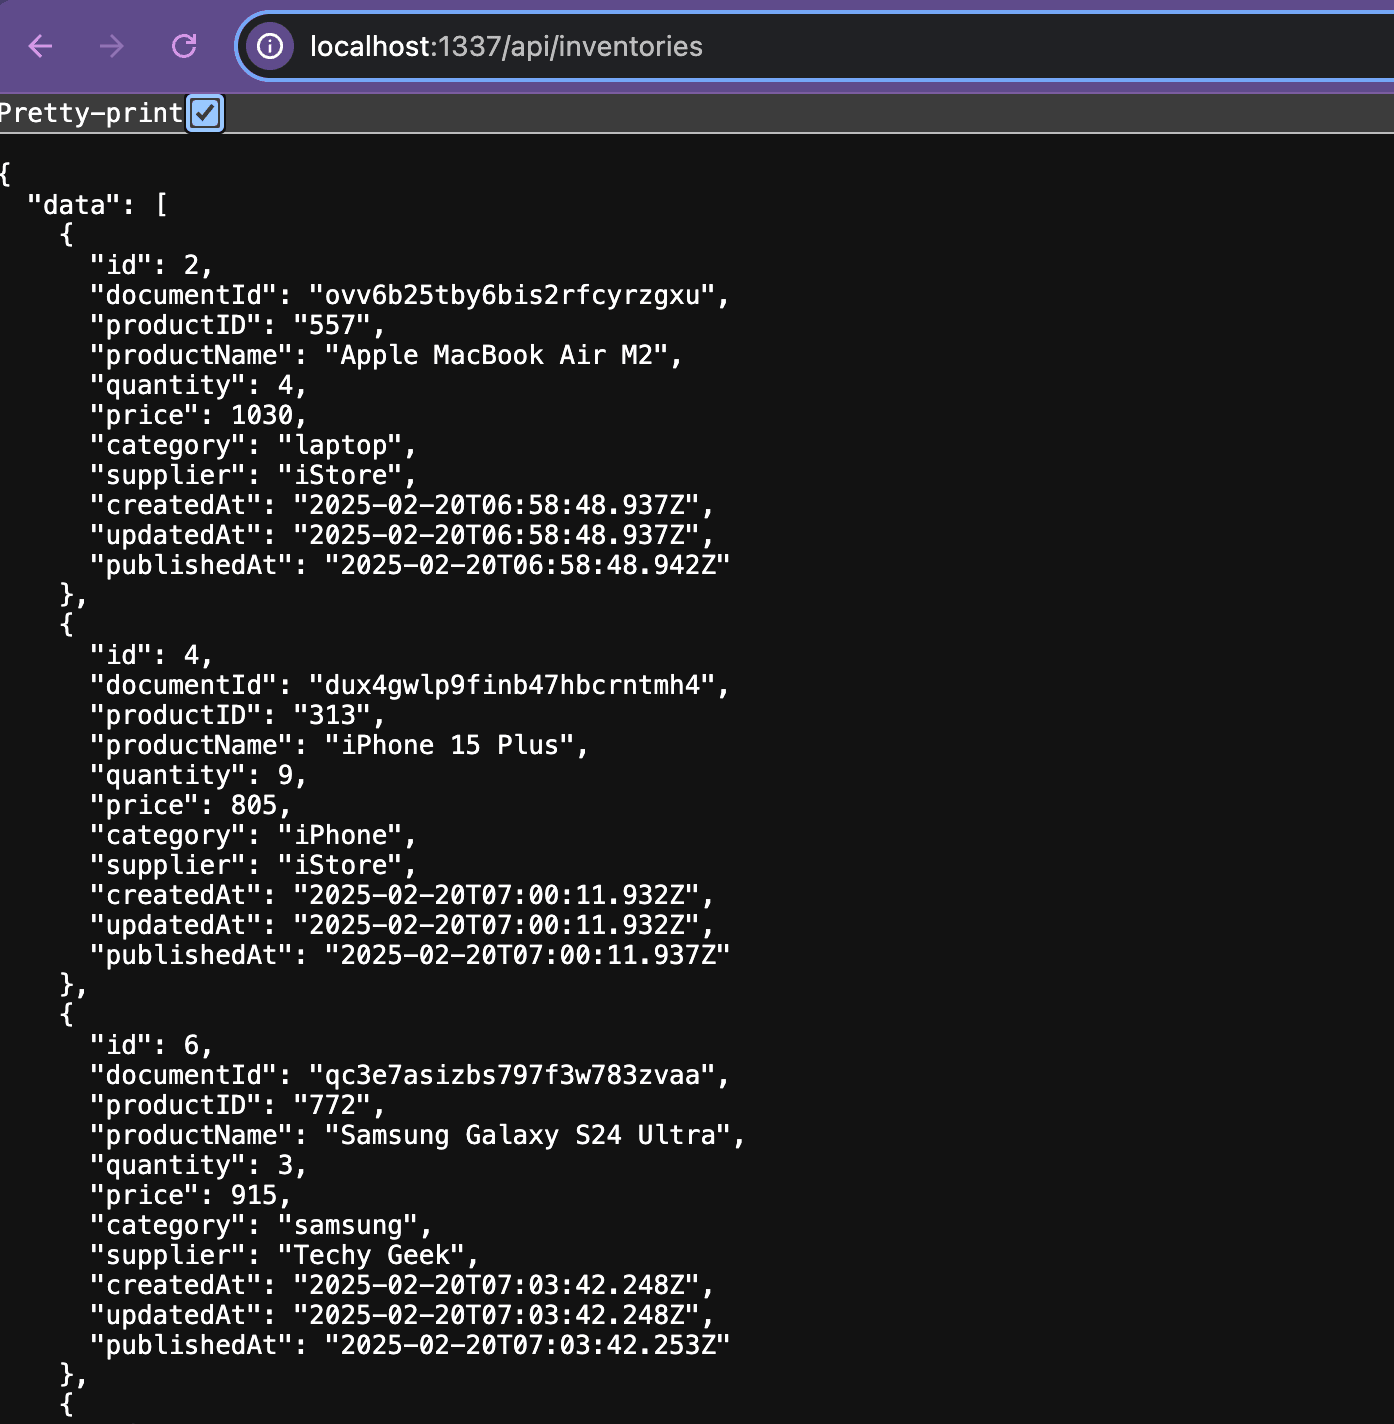Viewport: 1394px width, 1424px height.
Task: Click supplier value "Techy Geek"
Action: [x=371, y=1255]
